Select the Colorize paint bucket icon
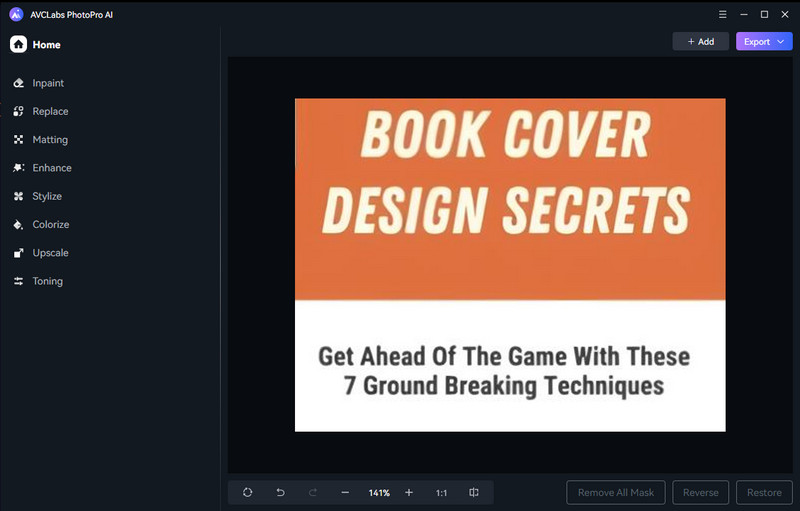Viewport: 800px width, 511px height. coord(18,224)
